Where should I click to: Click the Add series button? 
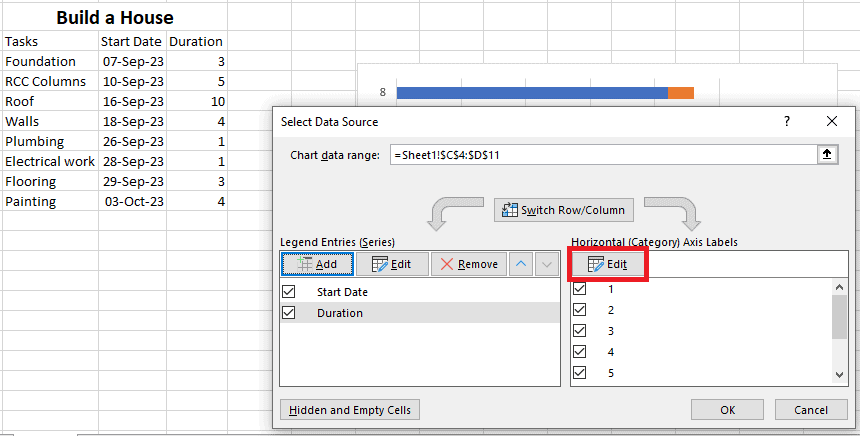(316, 264)
